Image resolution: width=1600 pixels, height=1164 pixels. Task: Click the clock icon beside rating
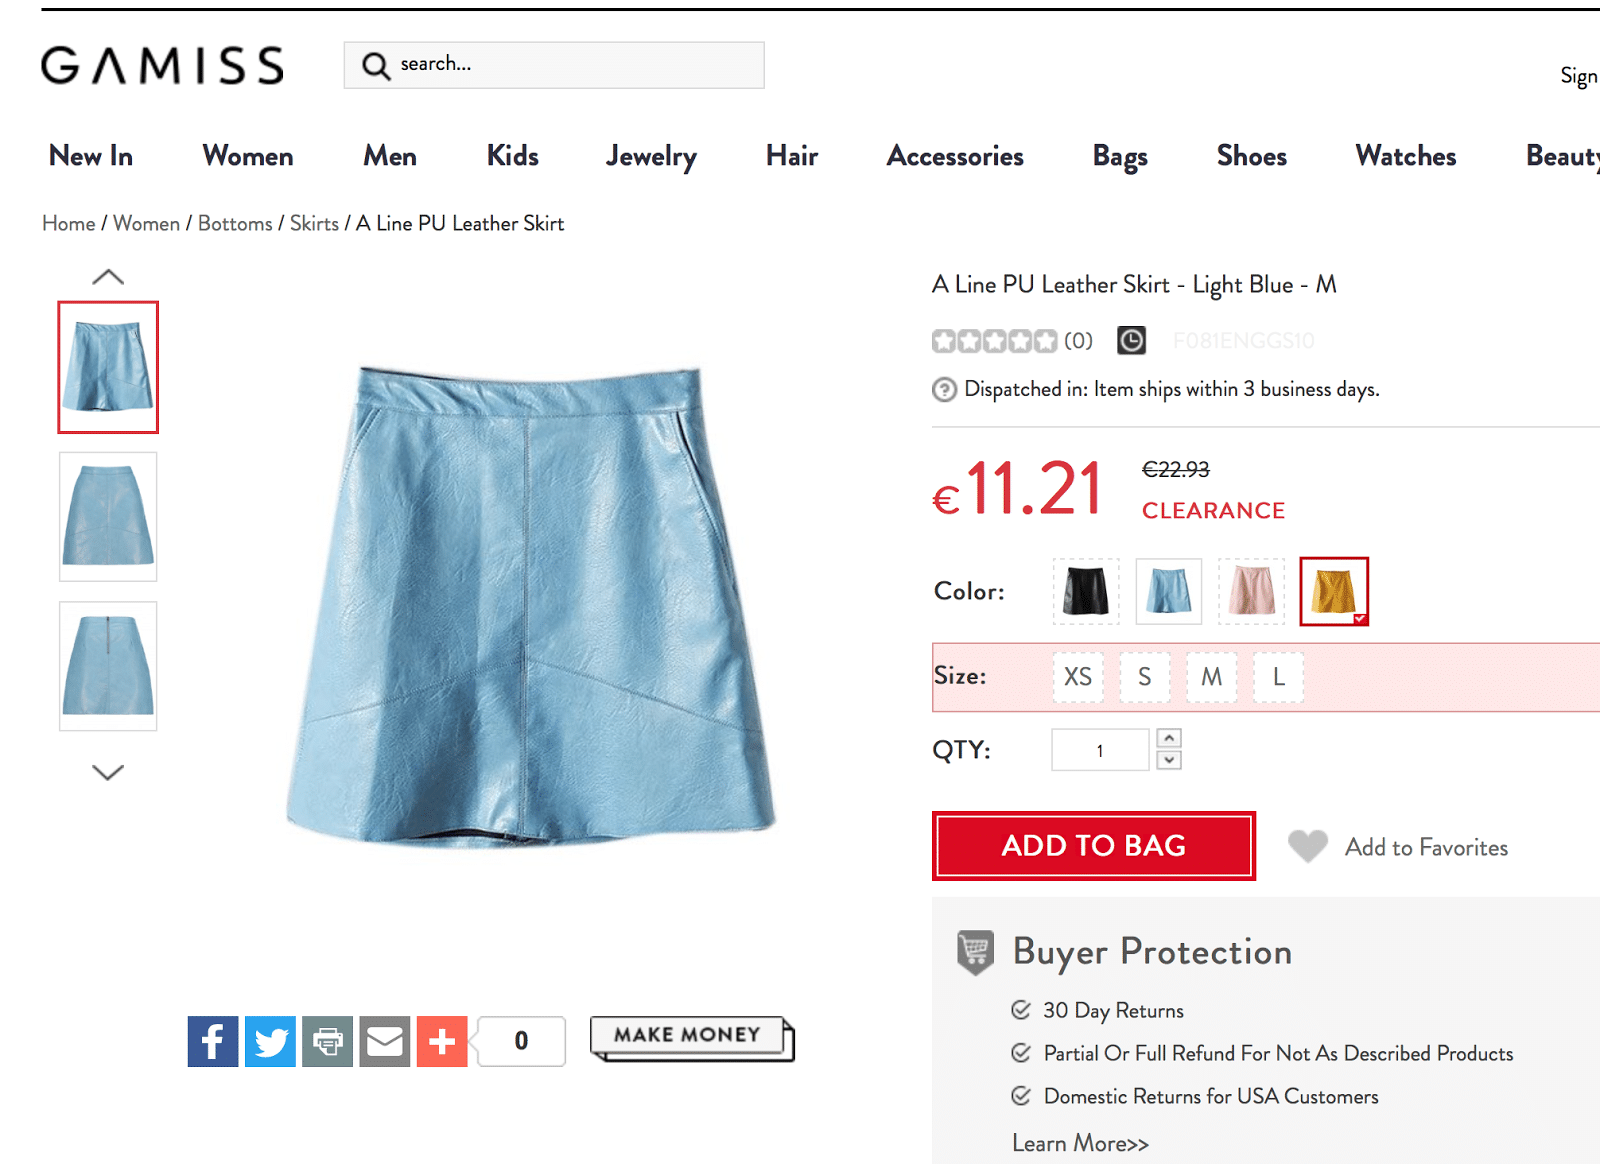[x=1131, y=341]
